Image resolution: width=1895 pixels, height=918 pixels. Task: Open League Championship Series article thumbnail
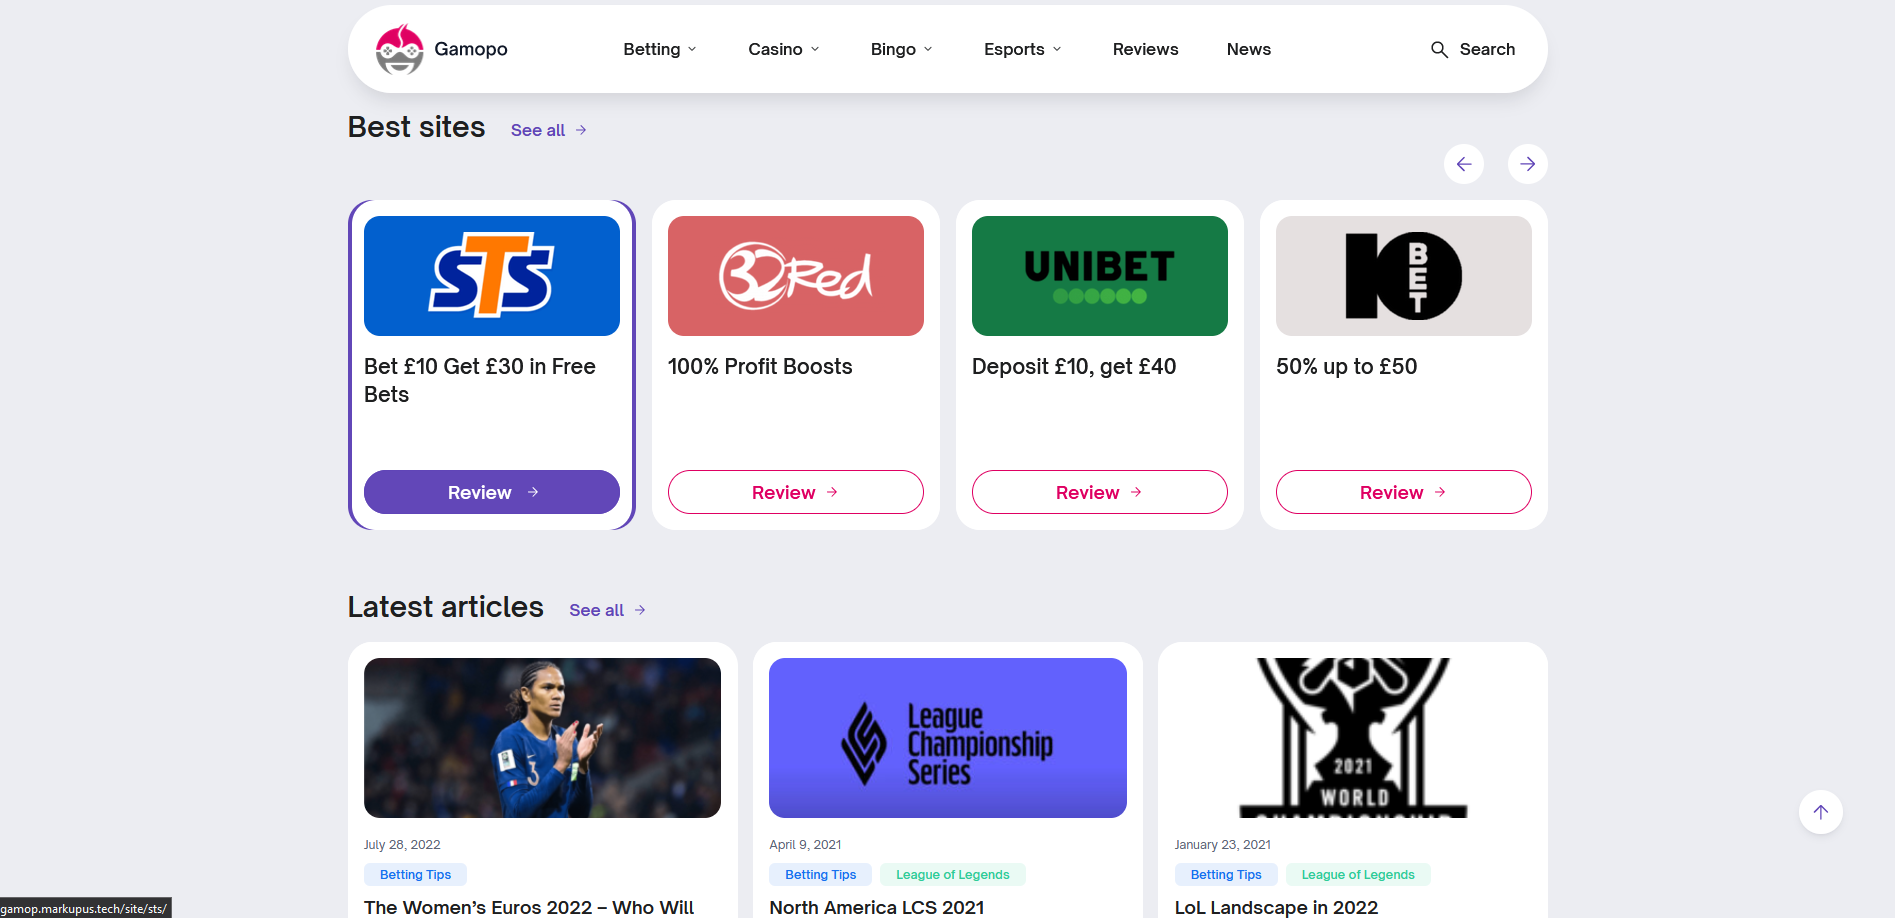pyautogui.click(x=948, y=738)
